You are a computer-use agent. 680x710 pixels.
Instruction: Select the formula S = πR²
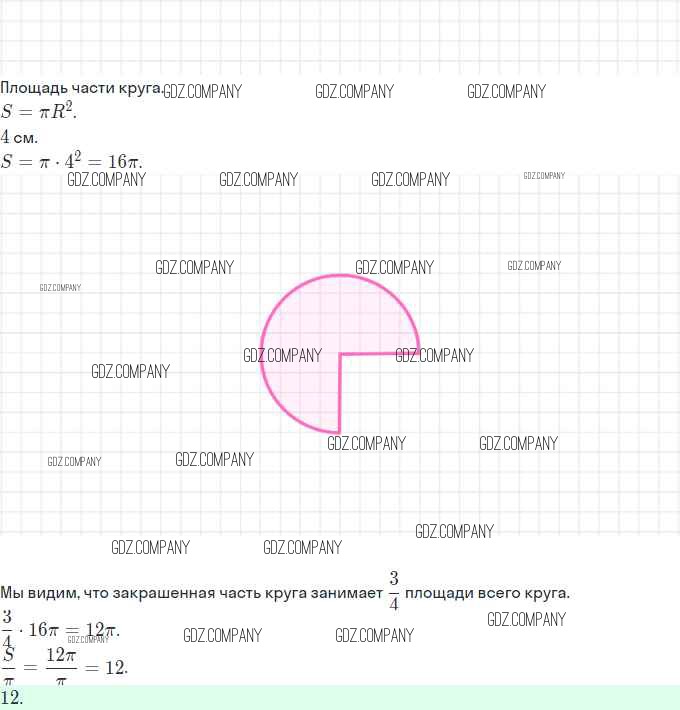tap(38, 111)
